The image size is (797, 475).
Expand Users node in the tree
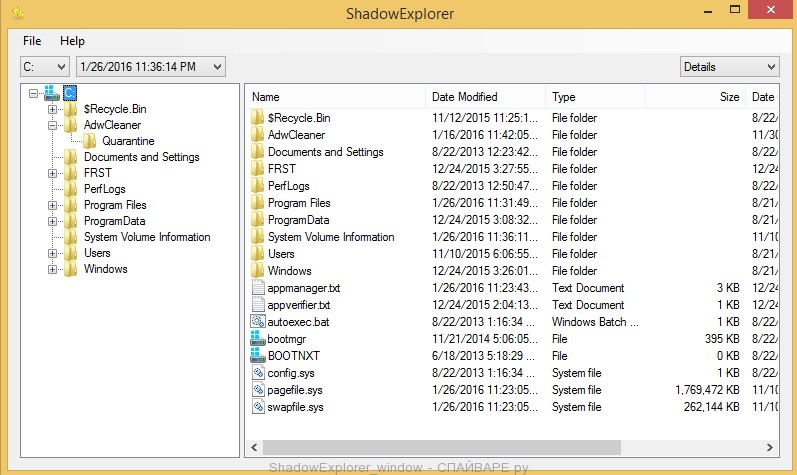[x=52, y=253]
